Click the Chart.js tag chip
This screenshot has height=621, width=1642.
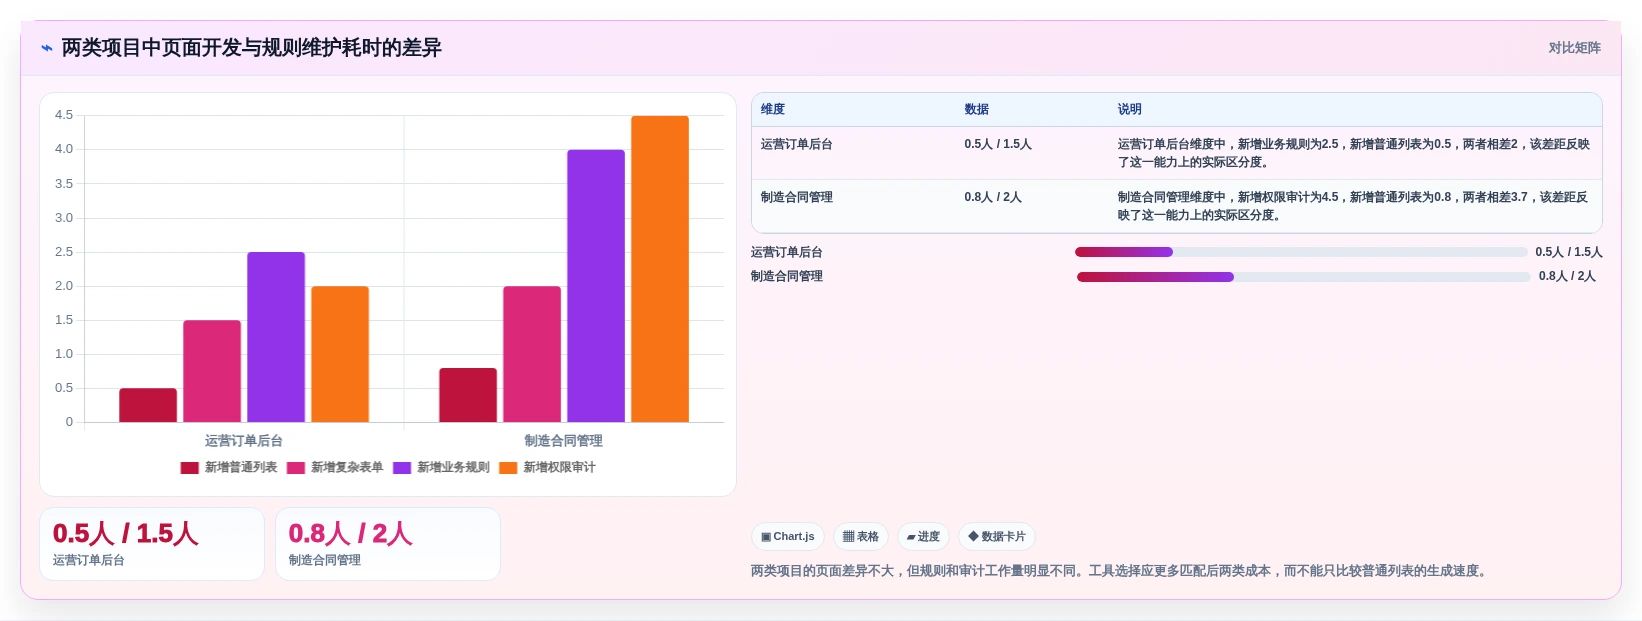tap(788, 537)
